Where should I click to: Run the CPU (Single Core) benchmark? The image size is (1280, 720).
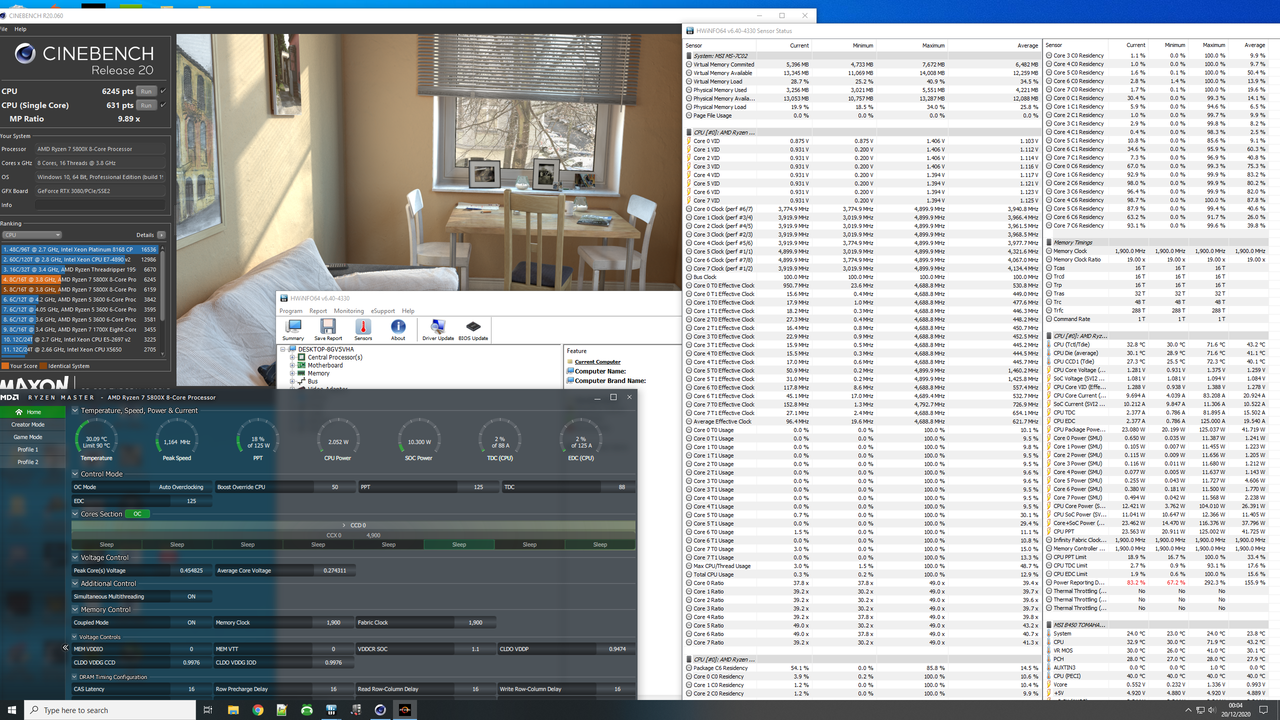click(x=146, y=105)
